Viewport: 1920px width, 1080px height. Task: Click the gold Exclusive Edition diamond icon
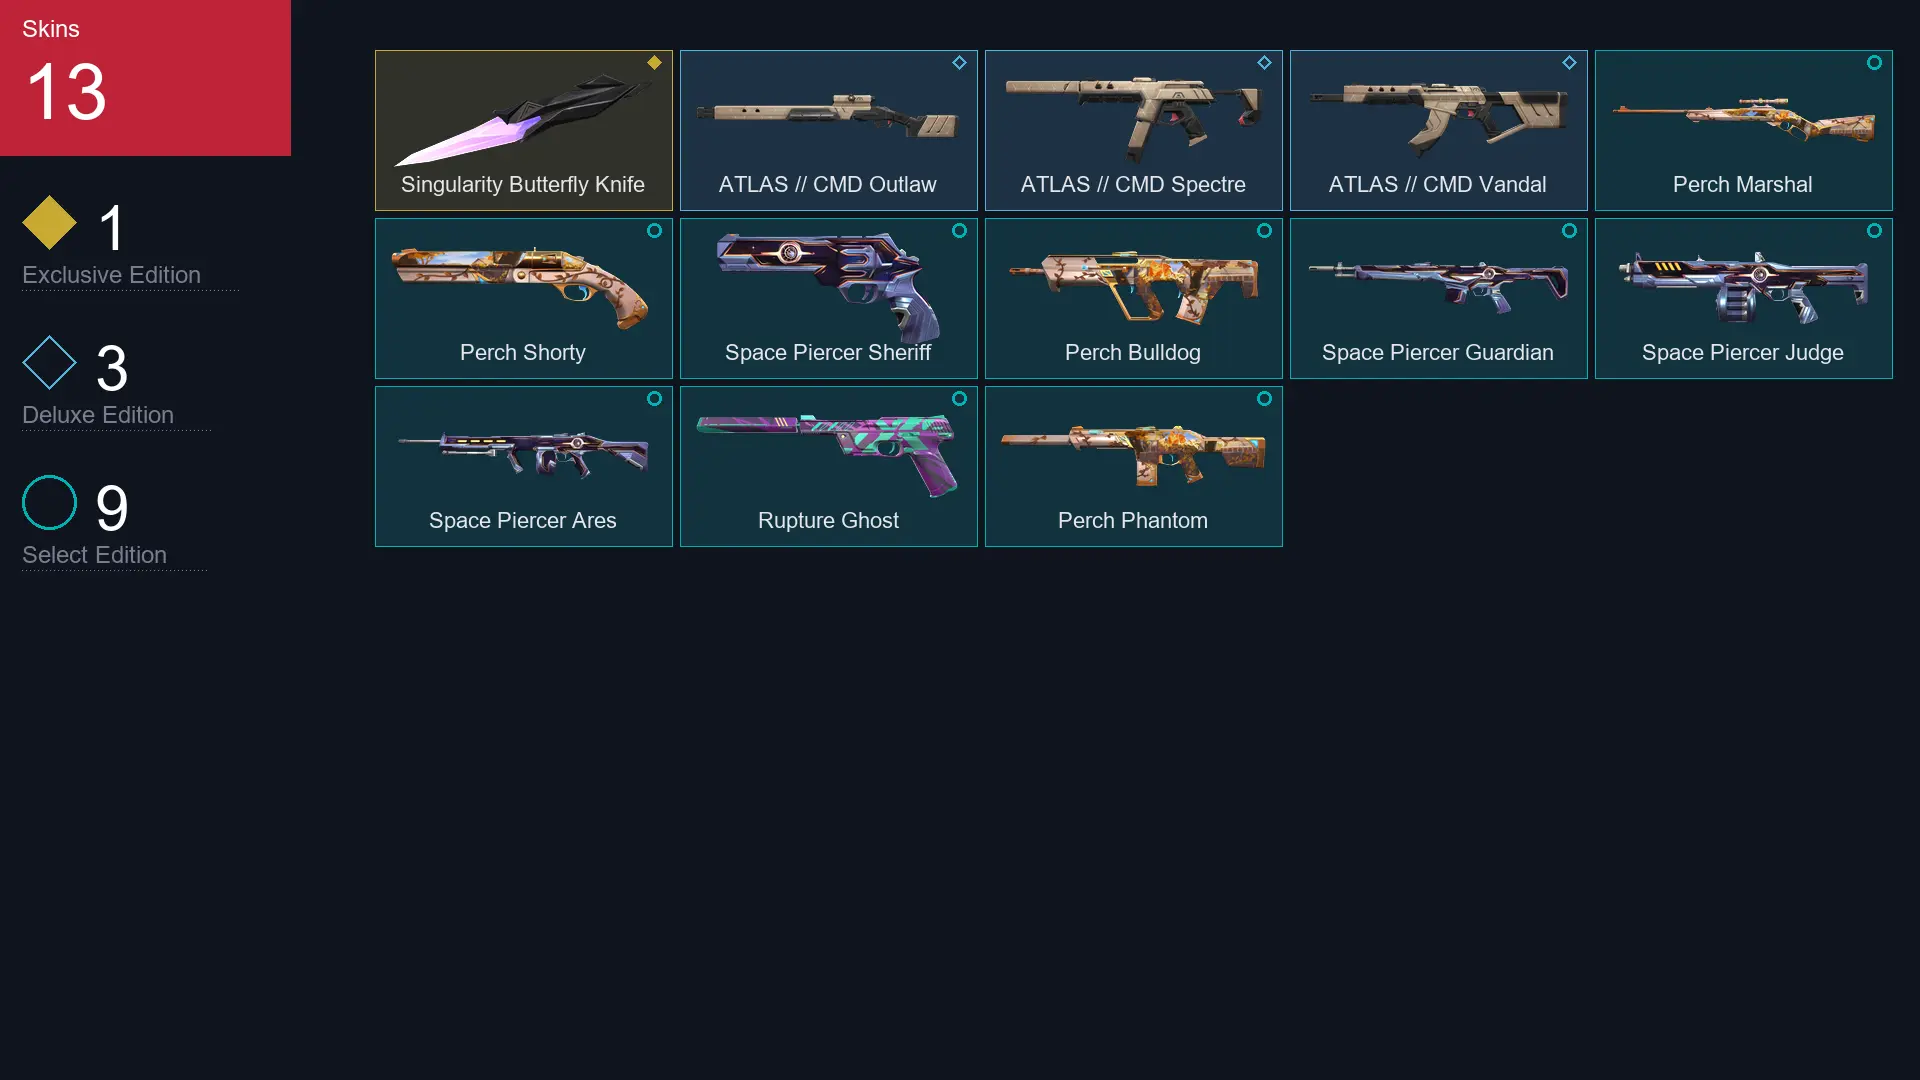pyautogui.click(x=49, y=222)
